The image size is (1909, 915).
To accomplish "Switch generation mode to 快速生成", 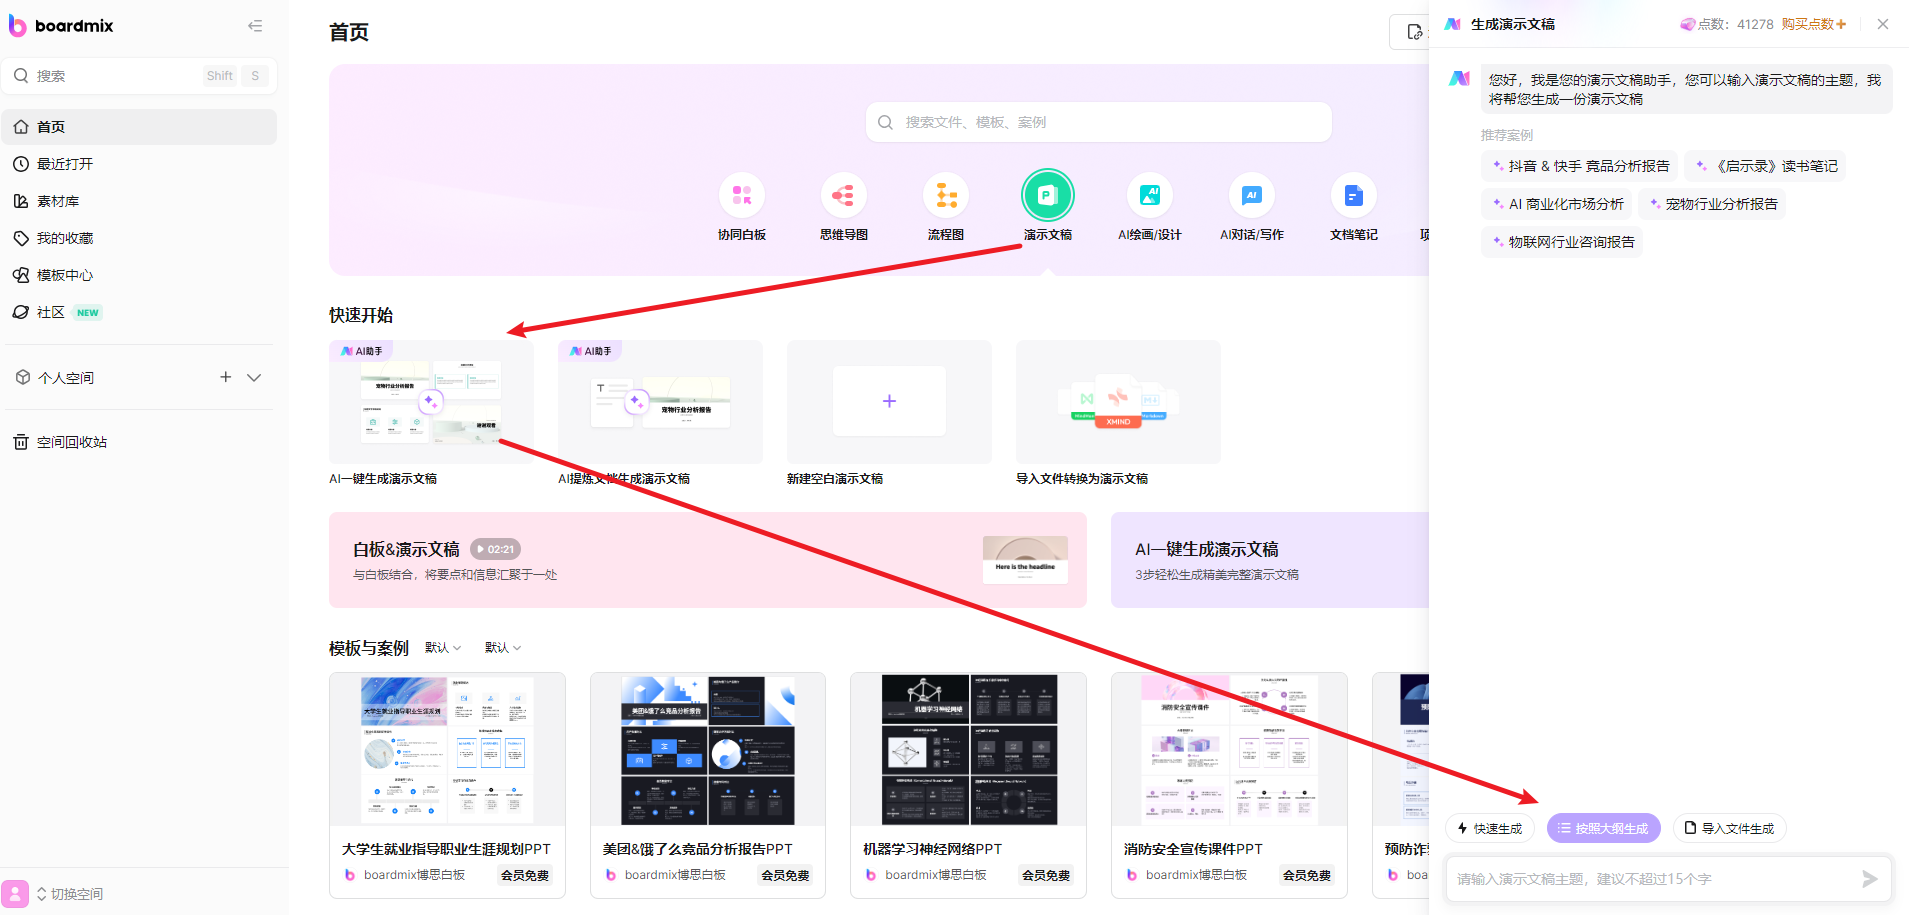I will (1489, 828).
